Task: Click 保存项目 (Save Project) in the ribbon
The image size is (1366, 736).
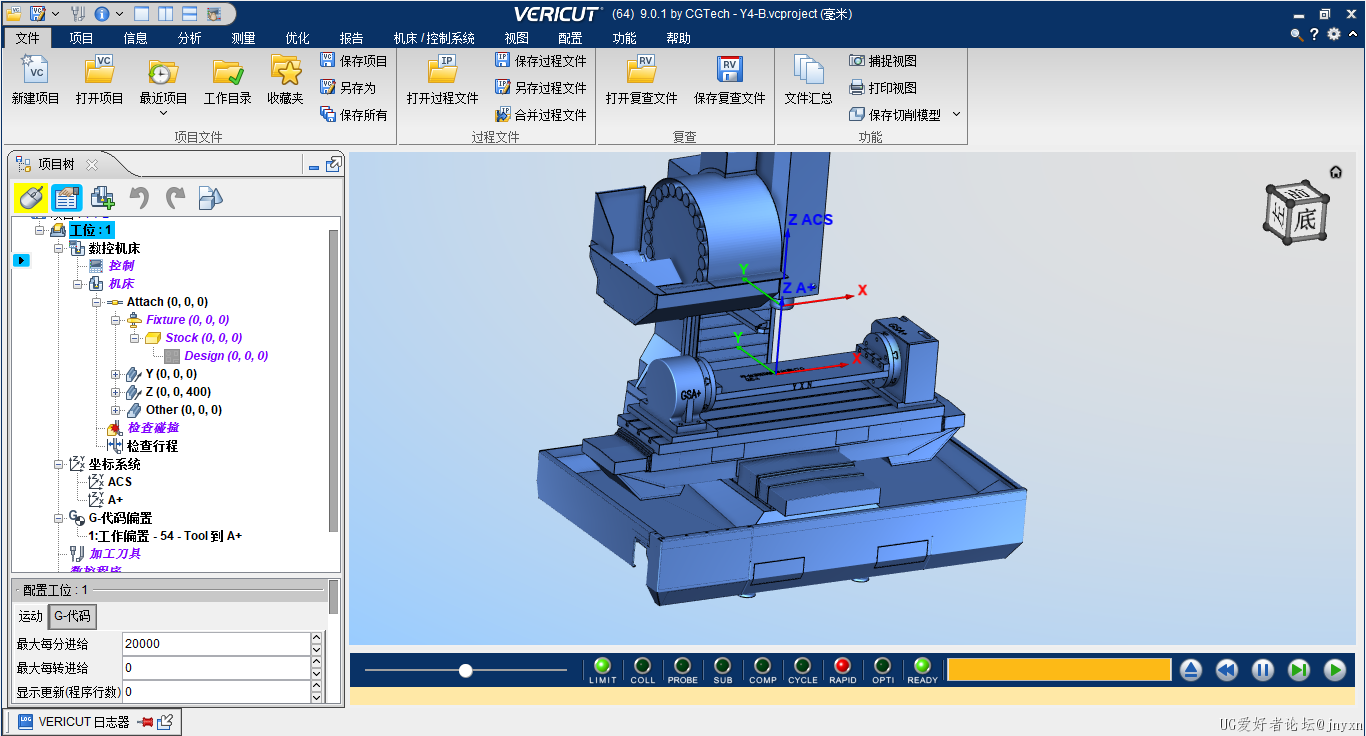Action: click(354, 61)
